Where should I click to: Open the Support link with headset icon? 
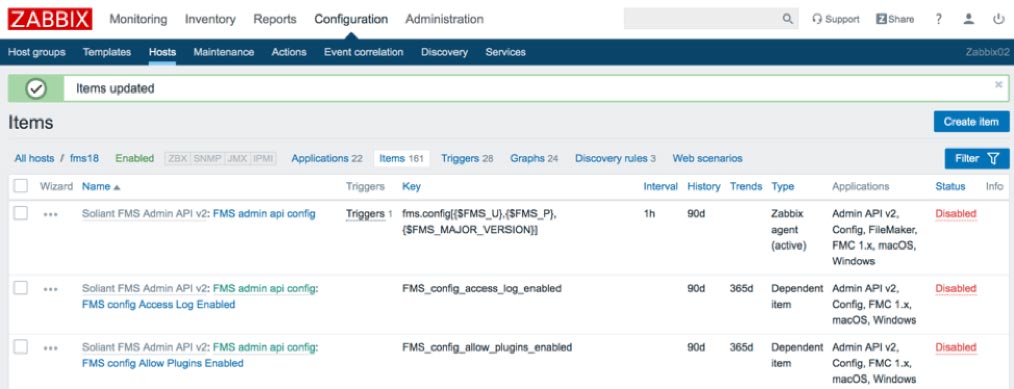tap(836, 19)
